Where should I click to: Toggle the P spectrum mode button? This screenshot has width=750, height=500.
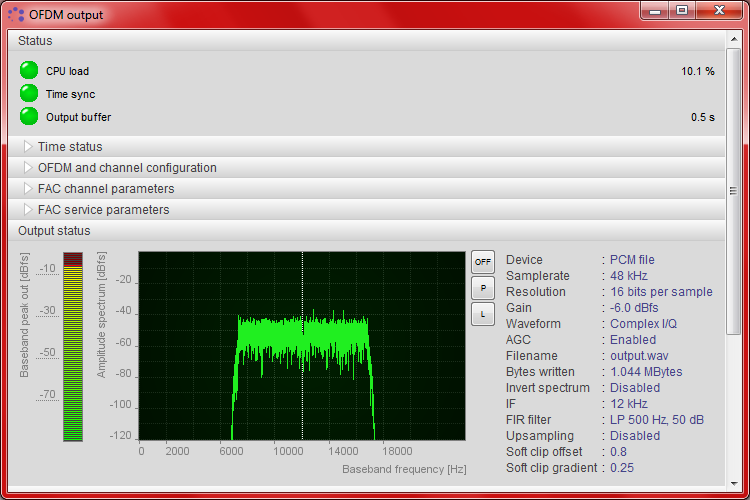pos(483,288)
